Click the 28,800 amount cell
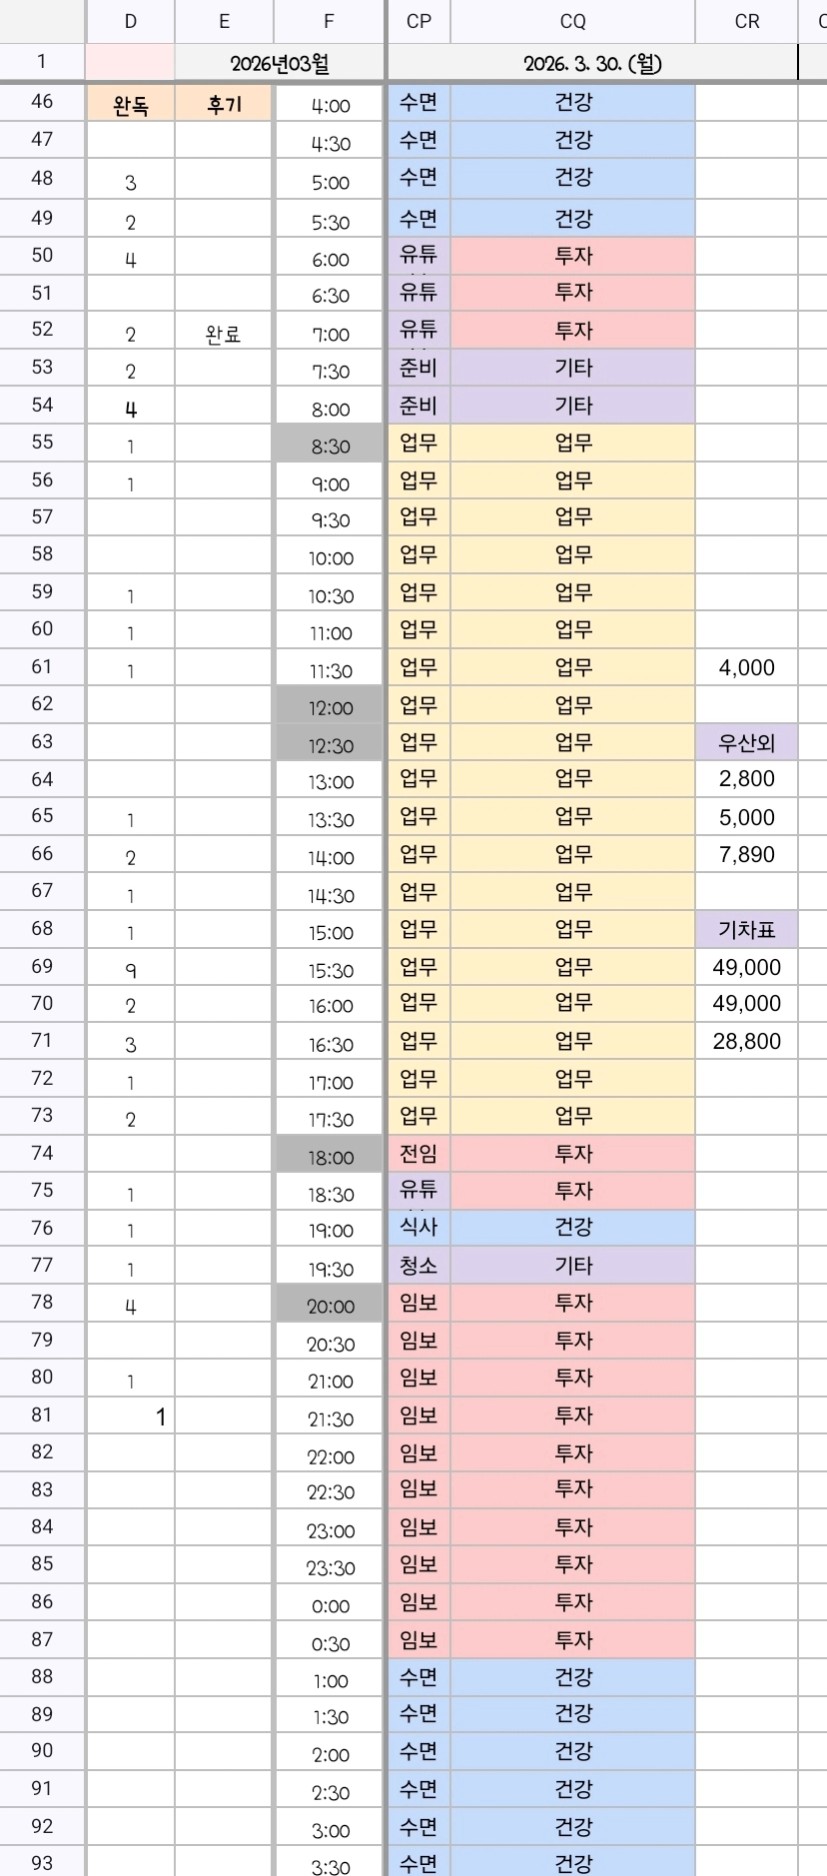Image resolution: width=827 pixels, height=1876 pixels. click(746, 1041)
